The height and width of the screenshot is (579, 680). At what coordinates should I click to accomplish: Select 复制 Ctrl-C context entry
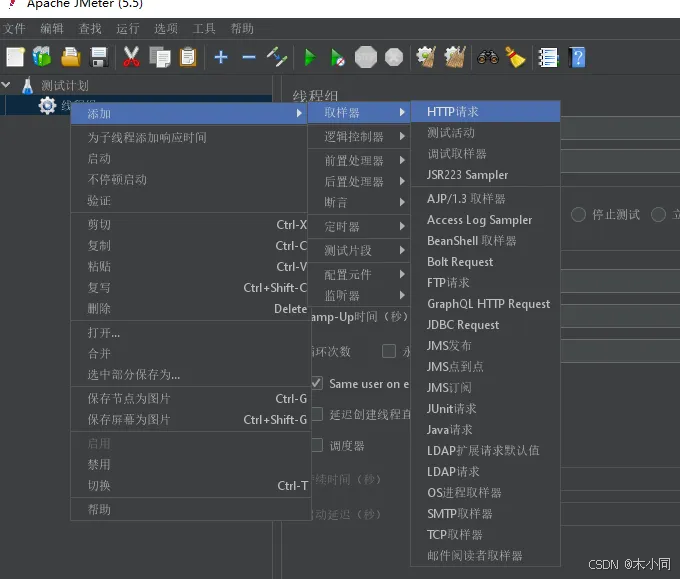189,245
